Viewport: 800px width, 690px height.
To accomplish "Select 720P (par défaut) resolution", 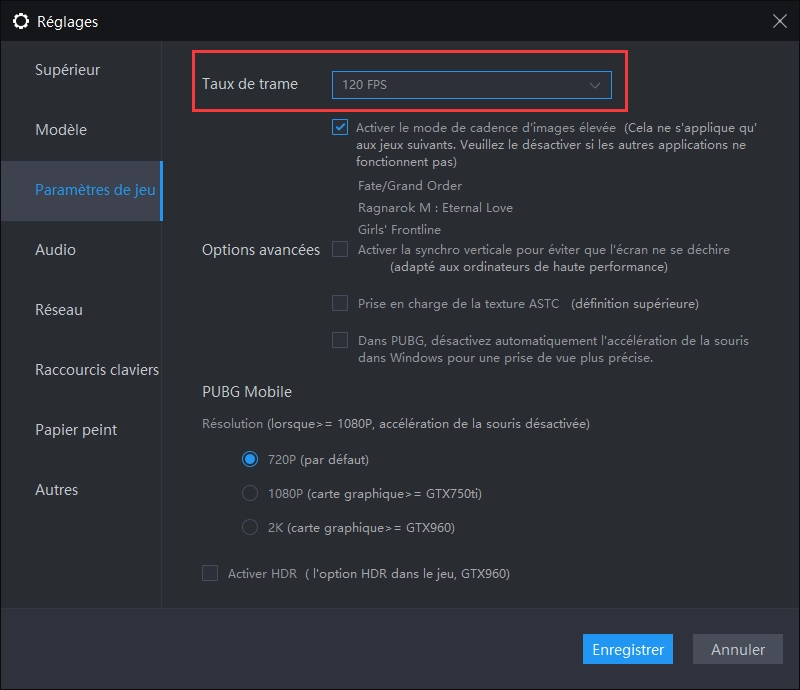I will tap(250, 460).
